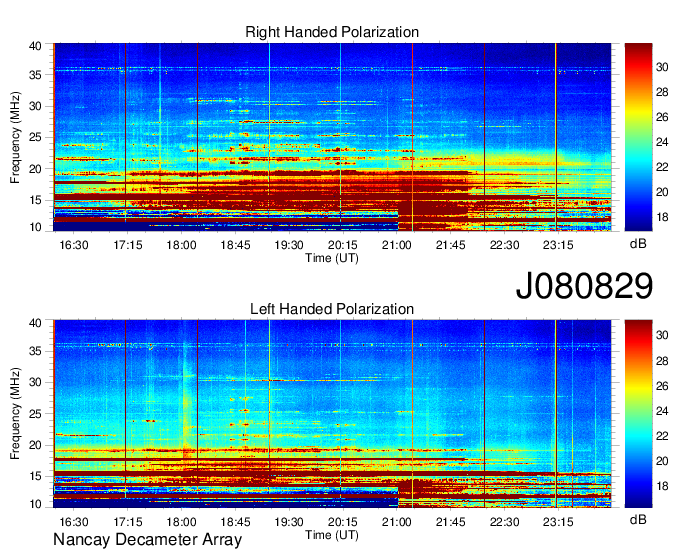Click the Left Handed spectrogram plot area
Viewport: 680px width, 552px height.
(x=332, y=414)
